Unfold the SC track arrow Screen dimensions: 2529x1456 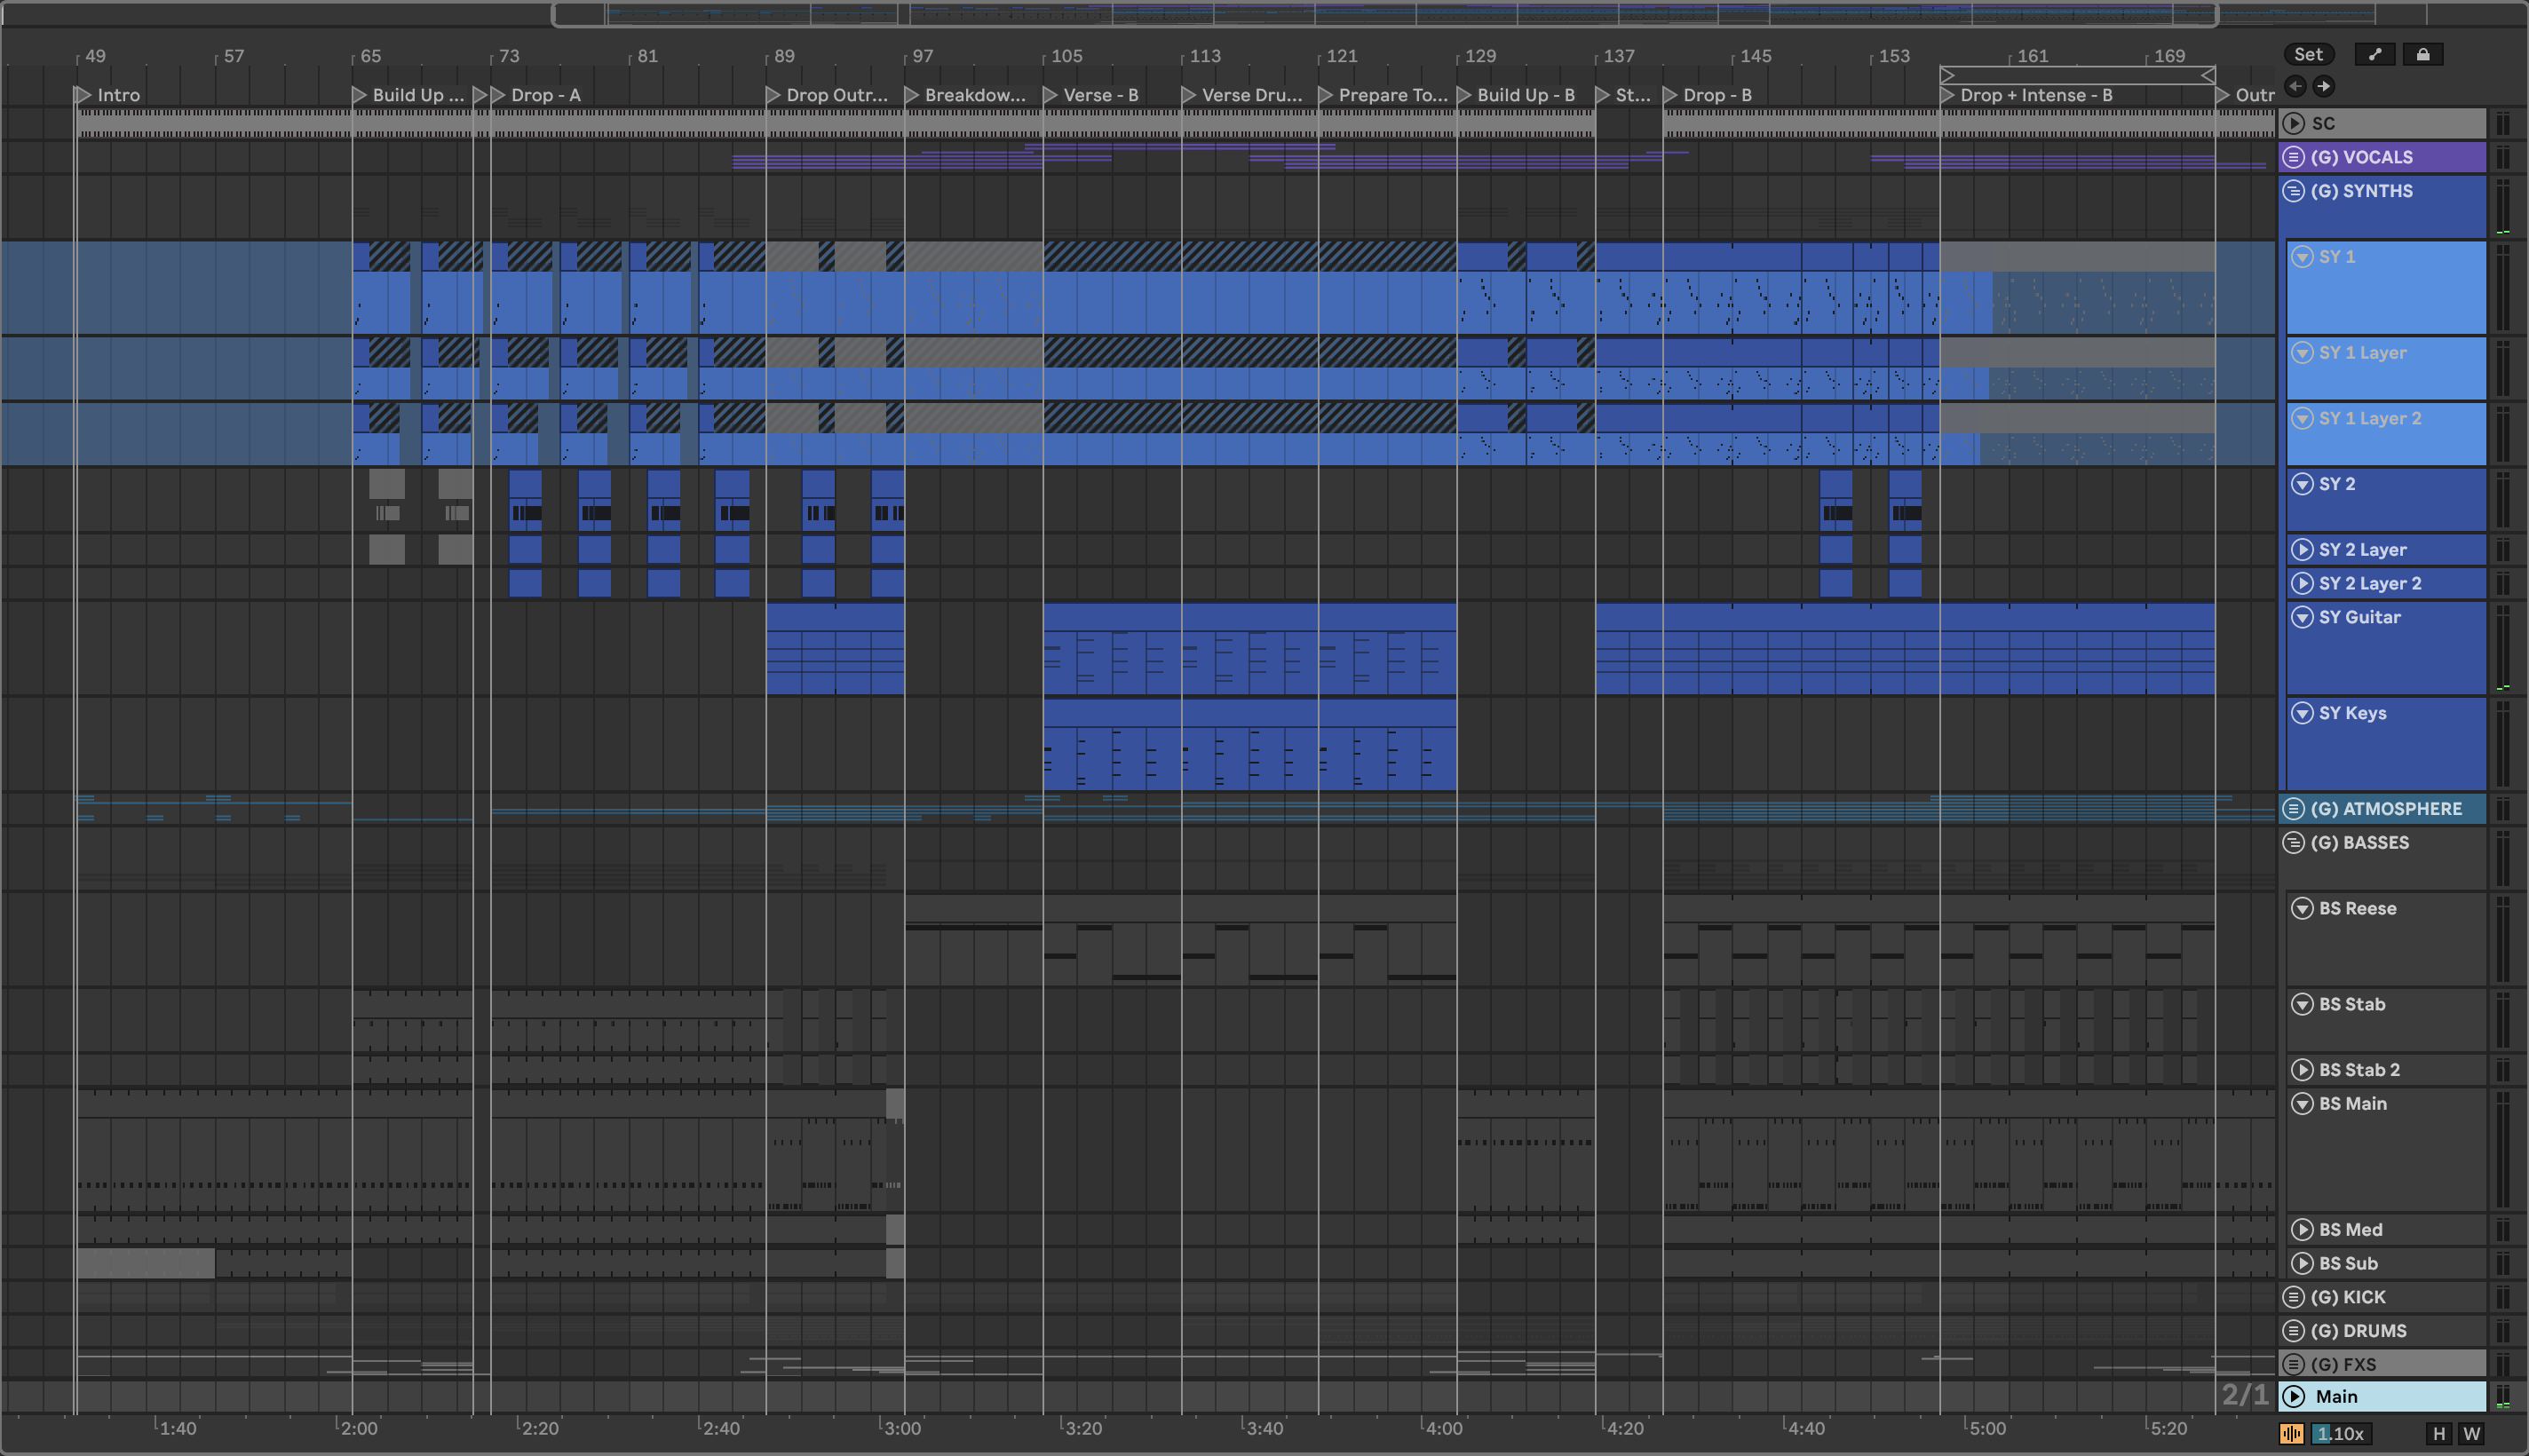(2295, 124)
